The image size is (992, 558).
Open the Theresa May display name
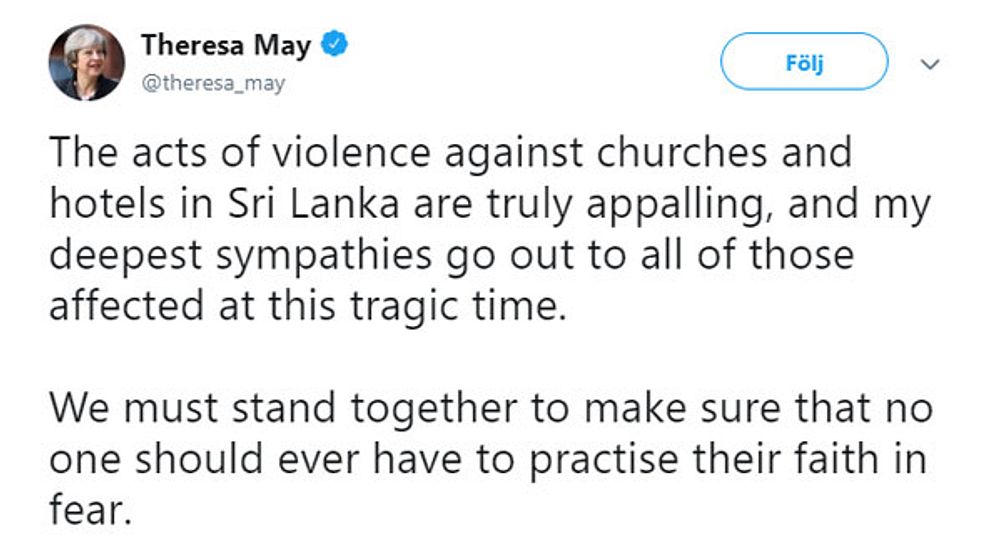[x=226, y=45]
